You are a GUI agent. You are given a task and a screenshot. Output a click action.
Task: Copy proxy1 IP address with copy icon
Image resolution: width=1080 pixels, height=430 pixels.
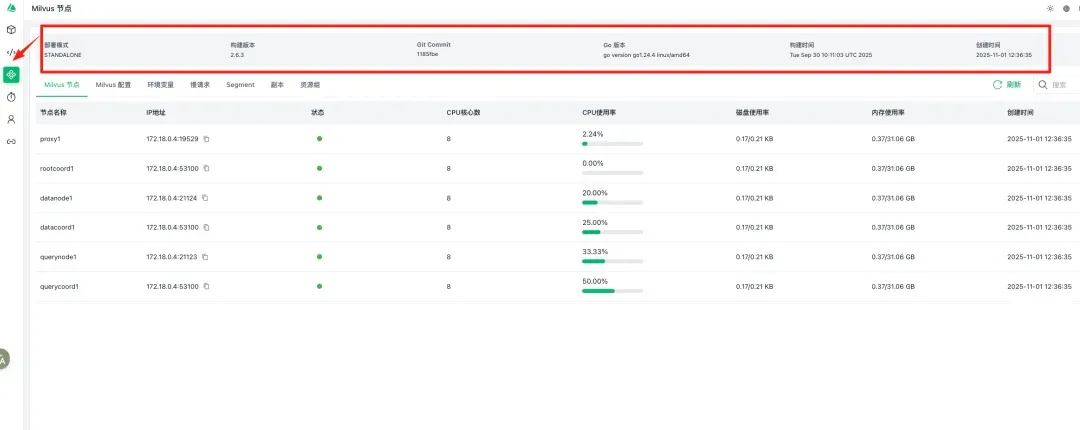click(x=207, y=139)
